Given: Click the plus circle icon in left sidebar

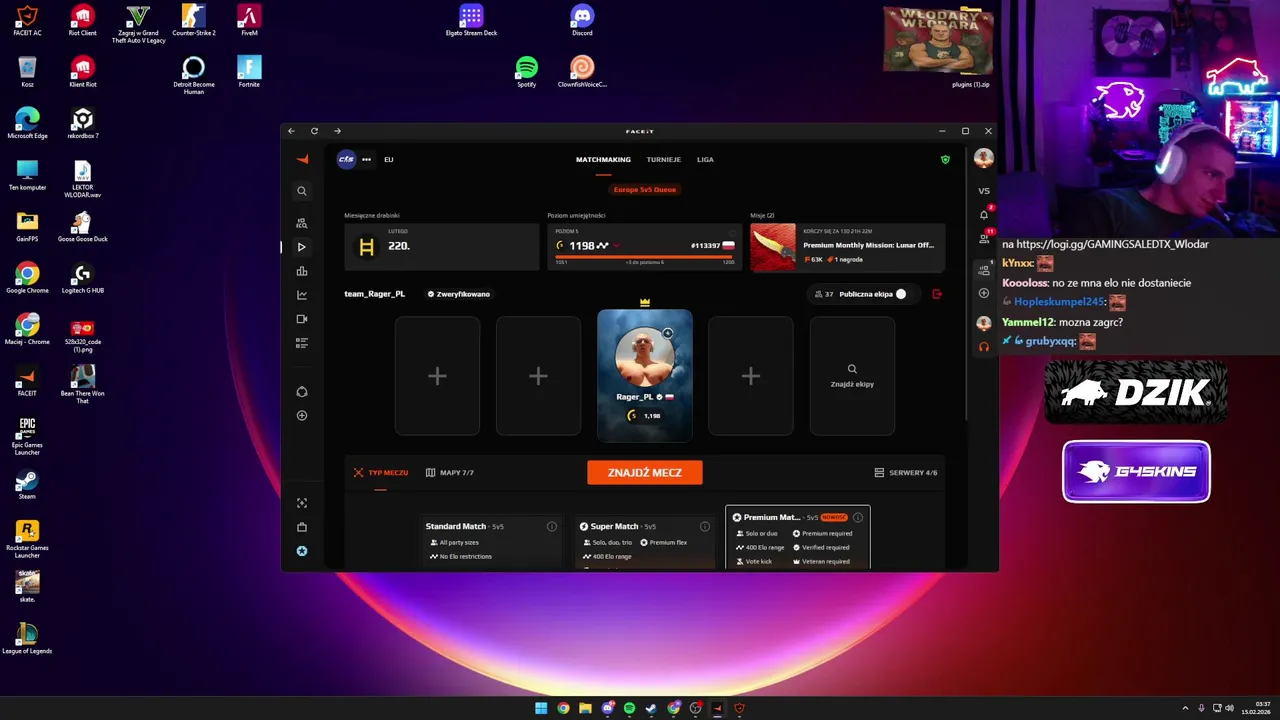Looking at the screenshot, I should click(302, 415).
